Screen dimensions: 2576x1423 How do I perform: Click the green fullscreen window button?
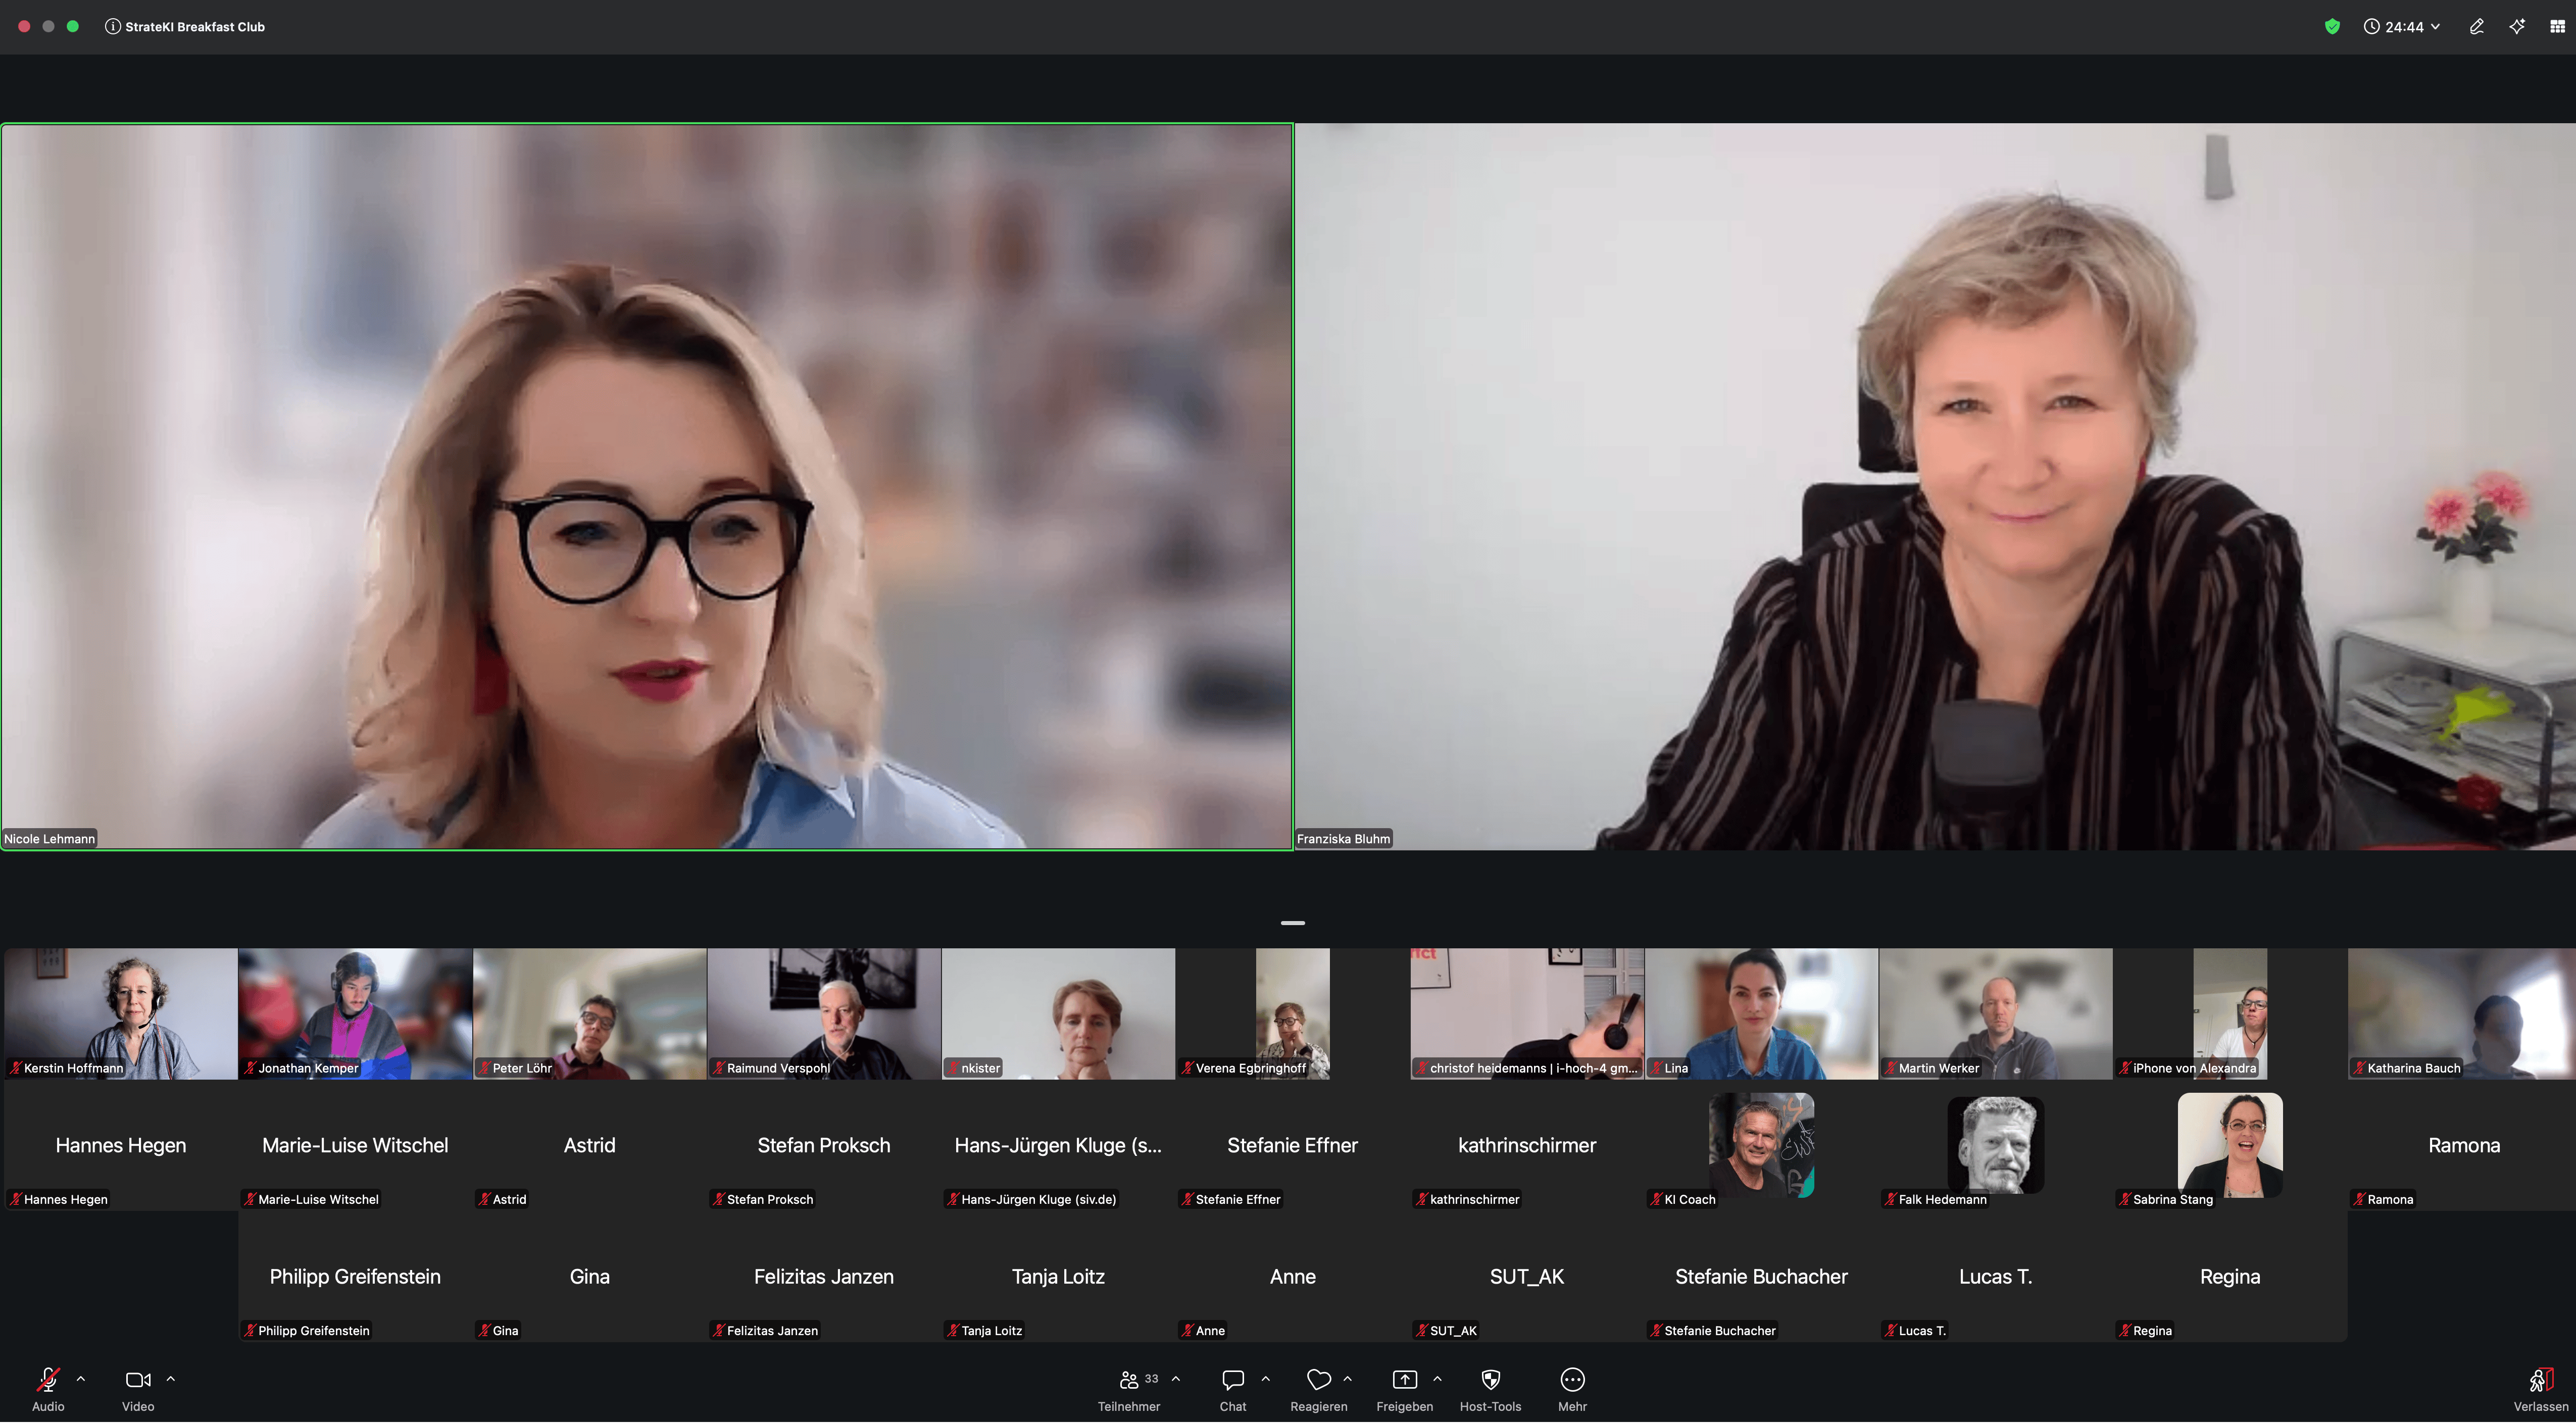(x=73, y=27)
